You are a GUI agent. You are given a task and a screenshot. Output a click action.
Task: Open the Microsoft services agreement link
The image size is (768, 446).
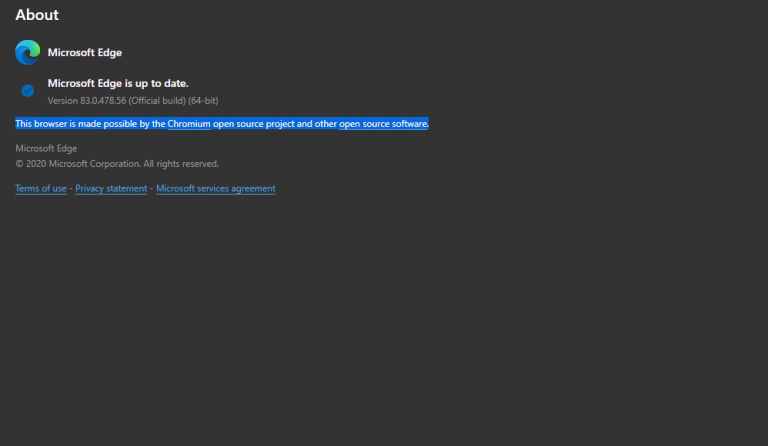[x=216, y=188]
